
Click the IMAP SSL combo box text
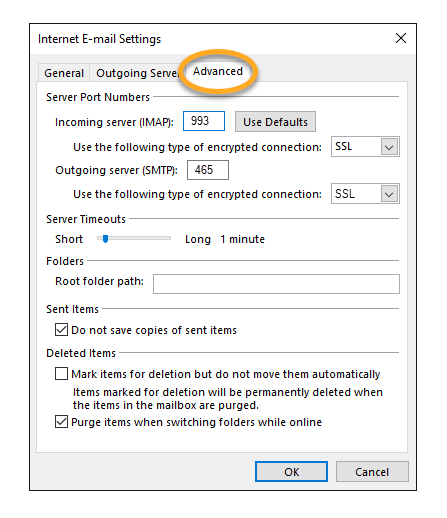(x=356, y=147)
